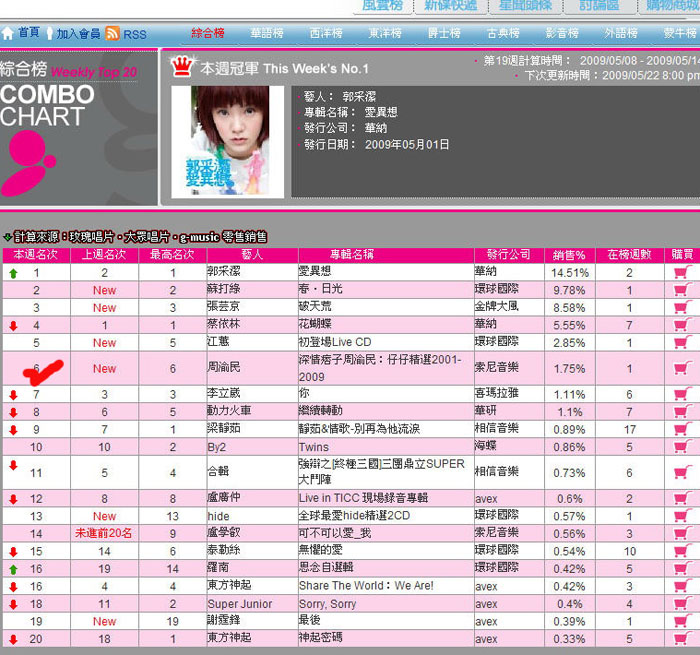Buy By2 Twins with the cart icon
The height and width of the screenshot is (655, 700).
[682, 446]
